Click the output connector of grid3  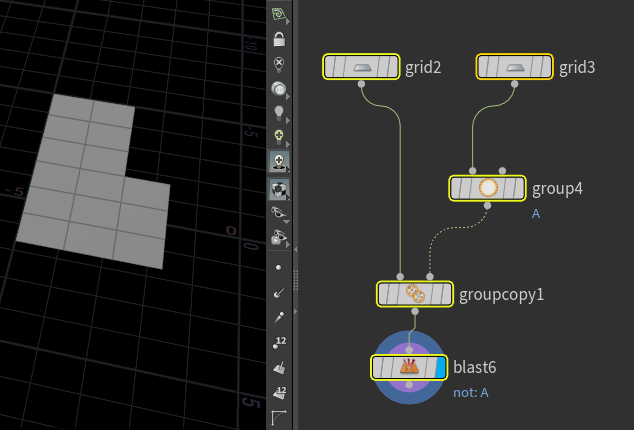click(514, 84)
